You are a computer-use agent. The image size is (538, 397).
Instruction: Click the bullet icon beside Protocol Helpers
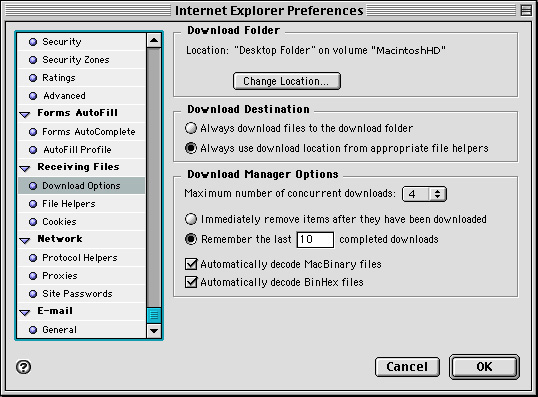coord(33,258)
